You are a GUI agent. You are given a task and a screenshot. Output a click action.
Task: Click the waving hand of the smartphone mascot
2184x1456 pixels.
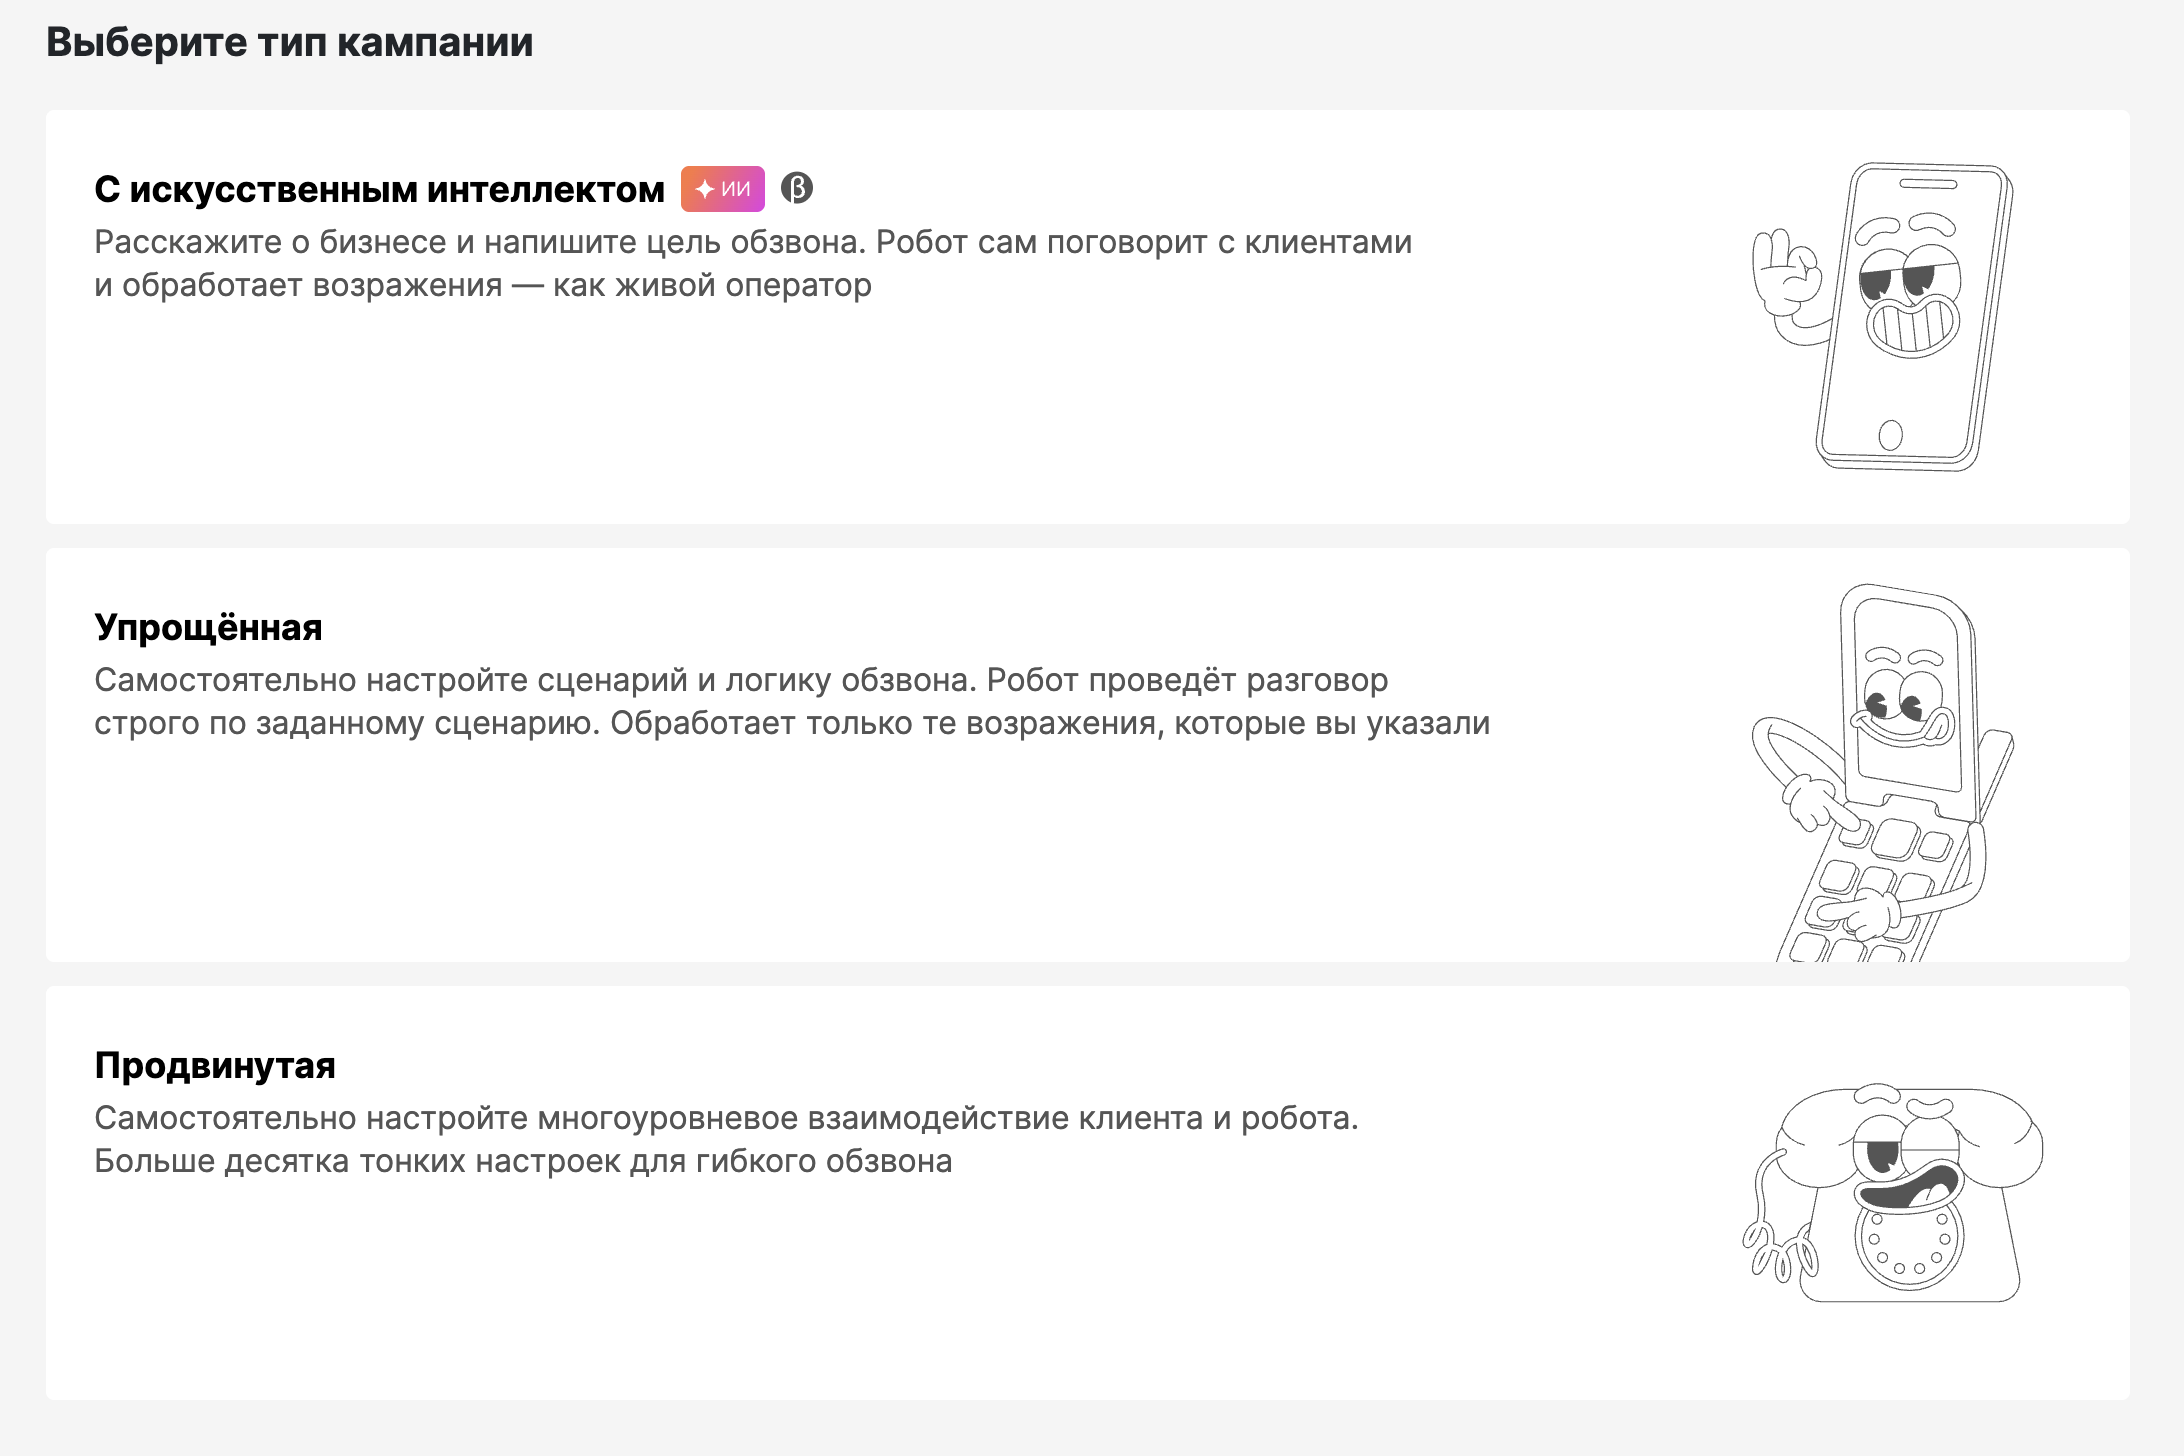1786,275
